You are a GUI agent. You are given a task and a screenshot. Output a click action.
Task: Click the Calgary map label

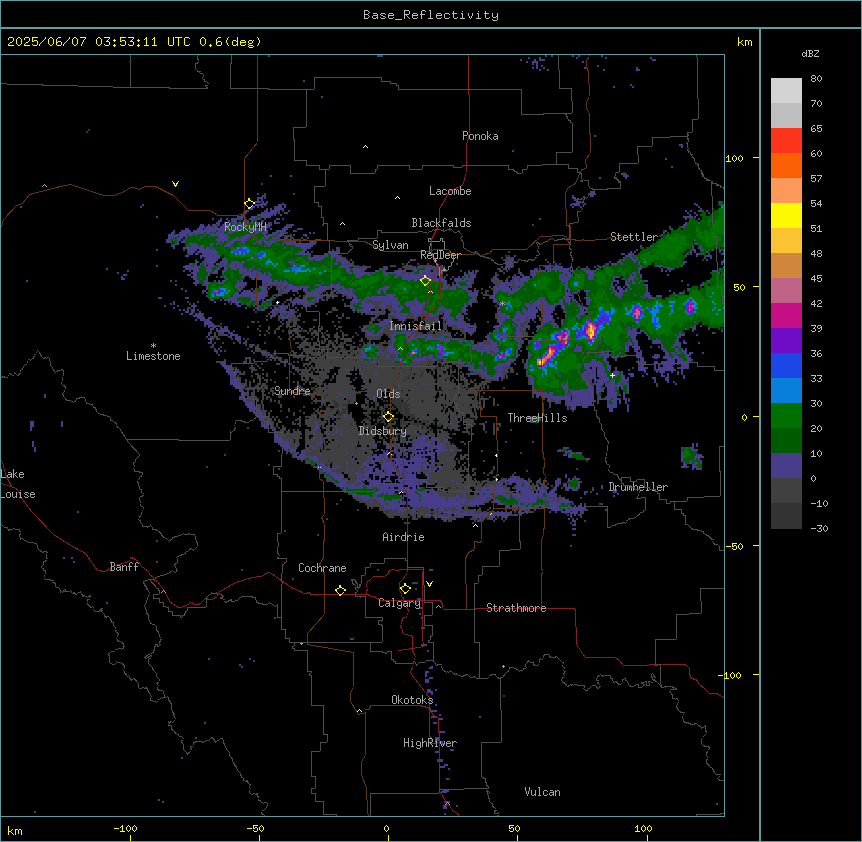(x=399, y=603)
